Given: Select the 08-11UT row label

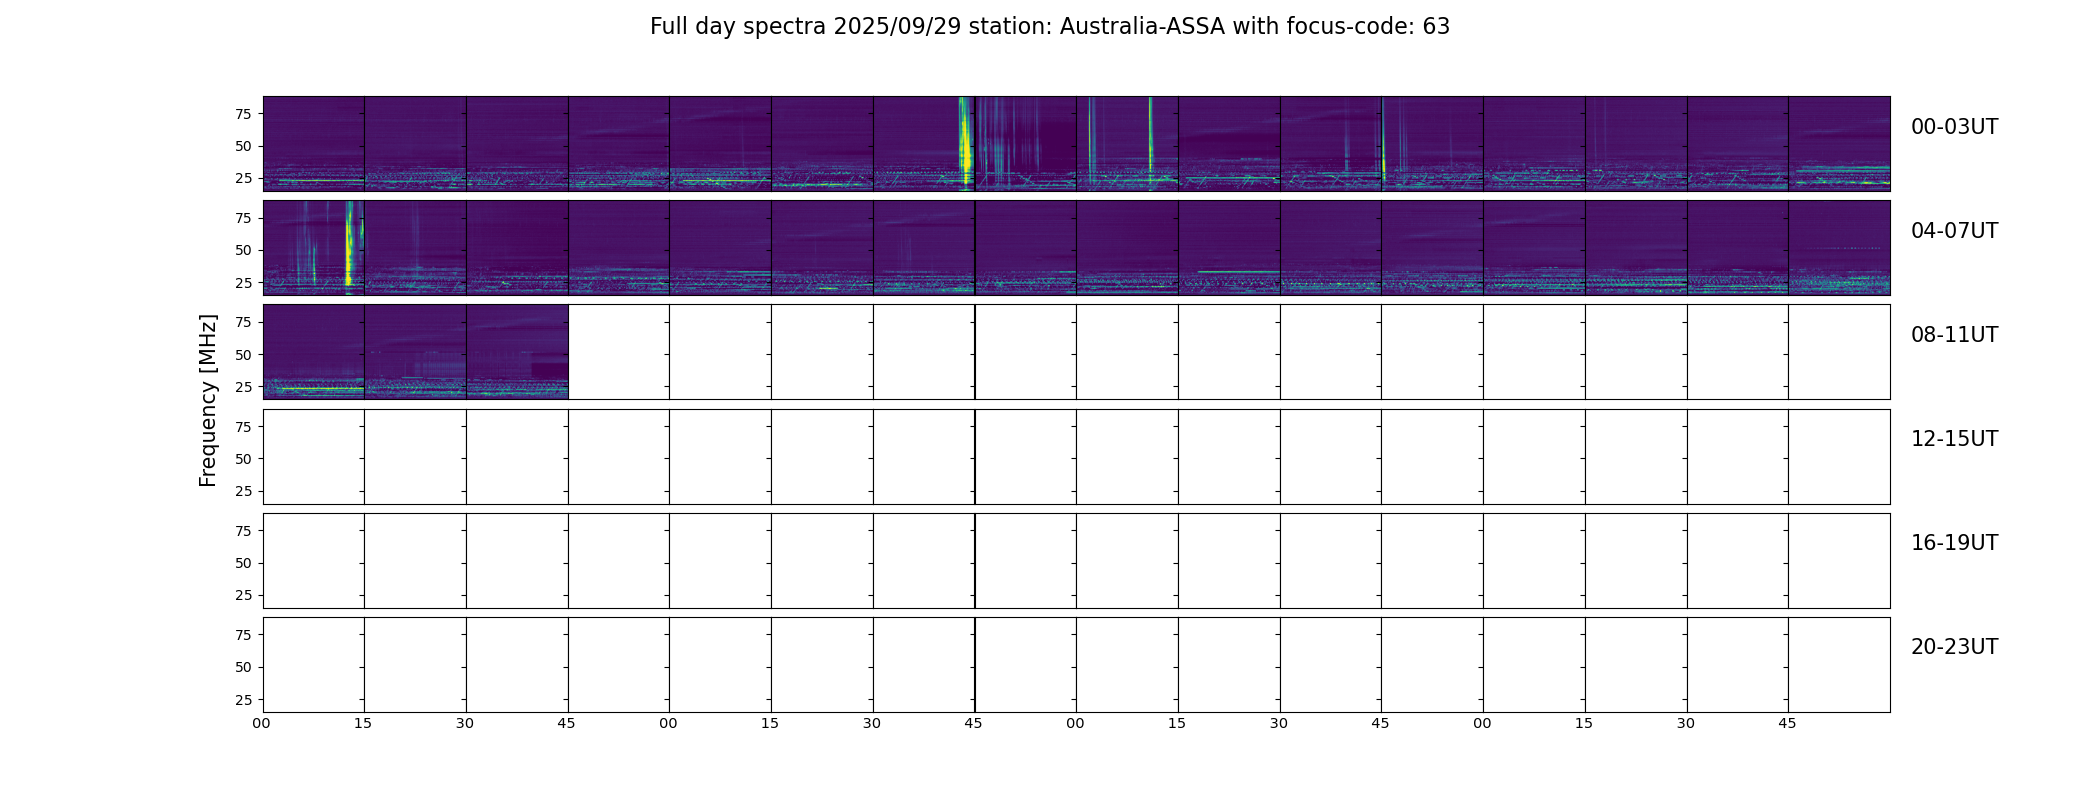Looking at the screenshot, I should tap(1953, 335).
